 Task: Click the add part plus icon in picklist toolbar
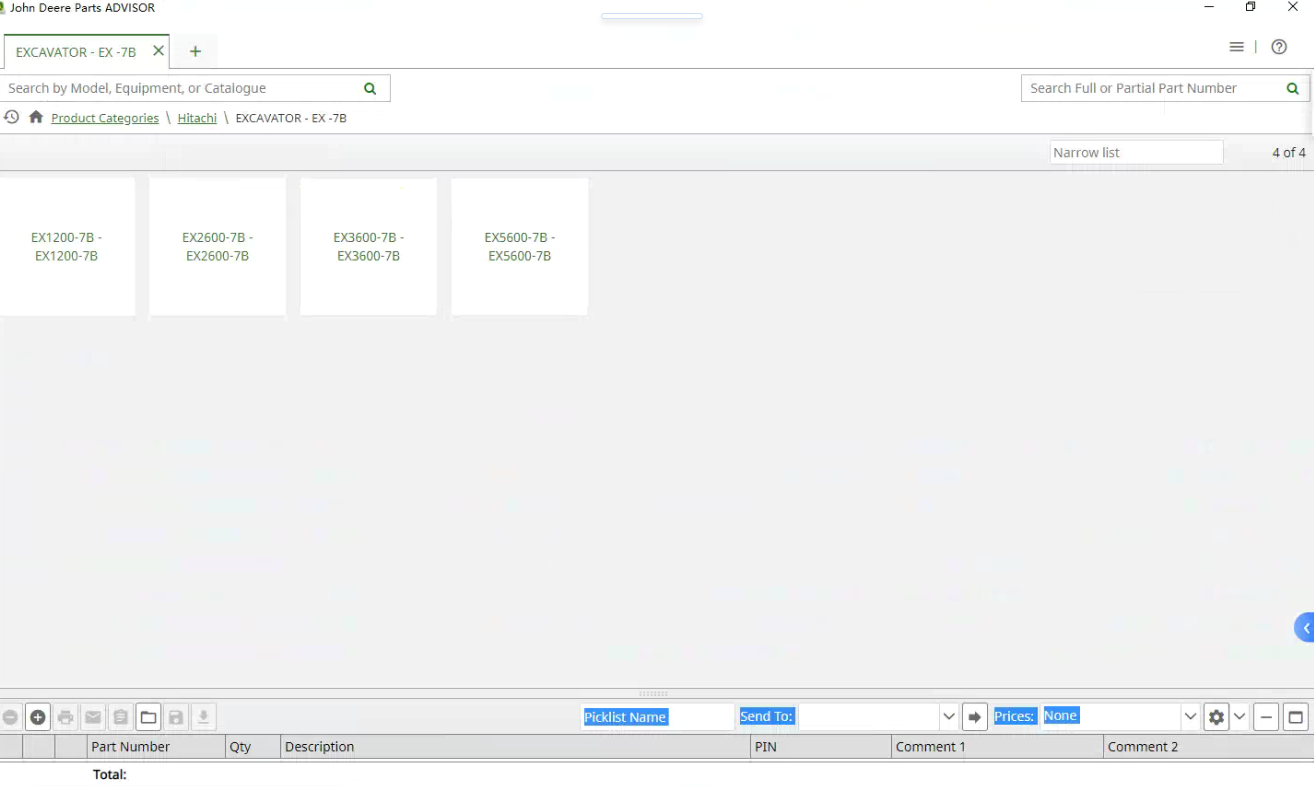[x=38, y=717]
